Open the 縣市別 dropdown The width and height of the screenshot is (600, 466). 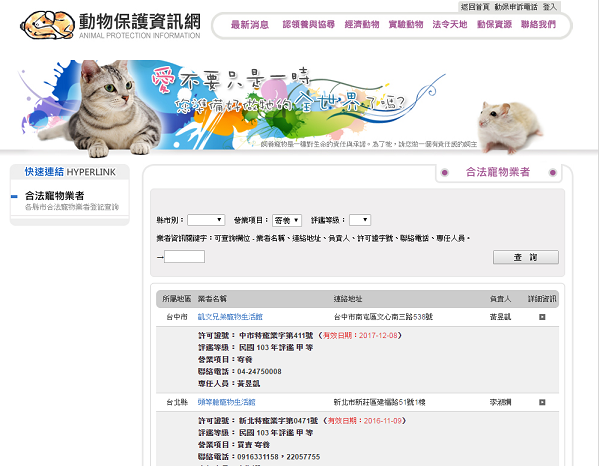pyautogui.click(x=206, y=220)
